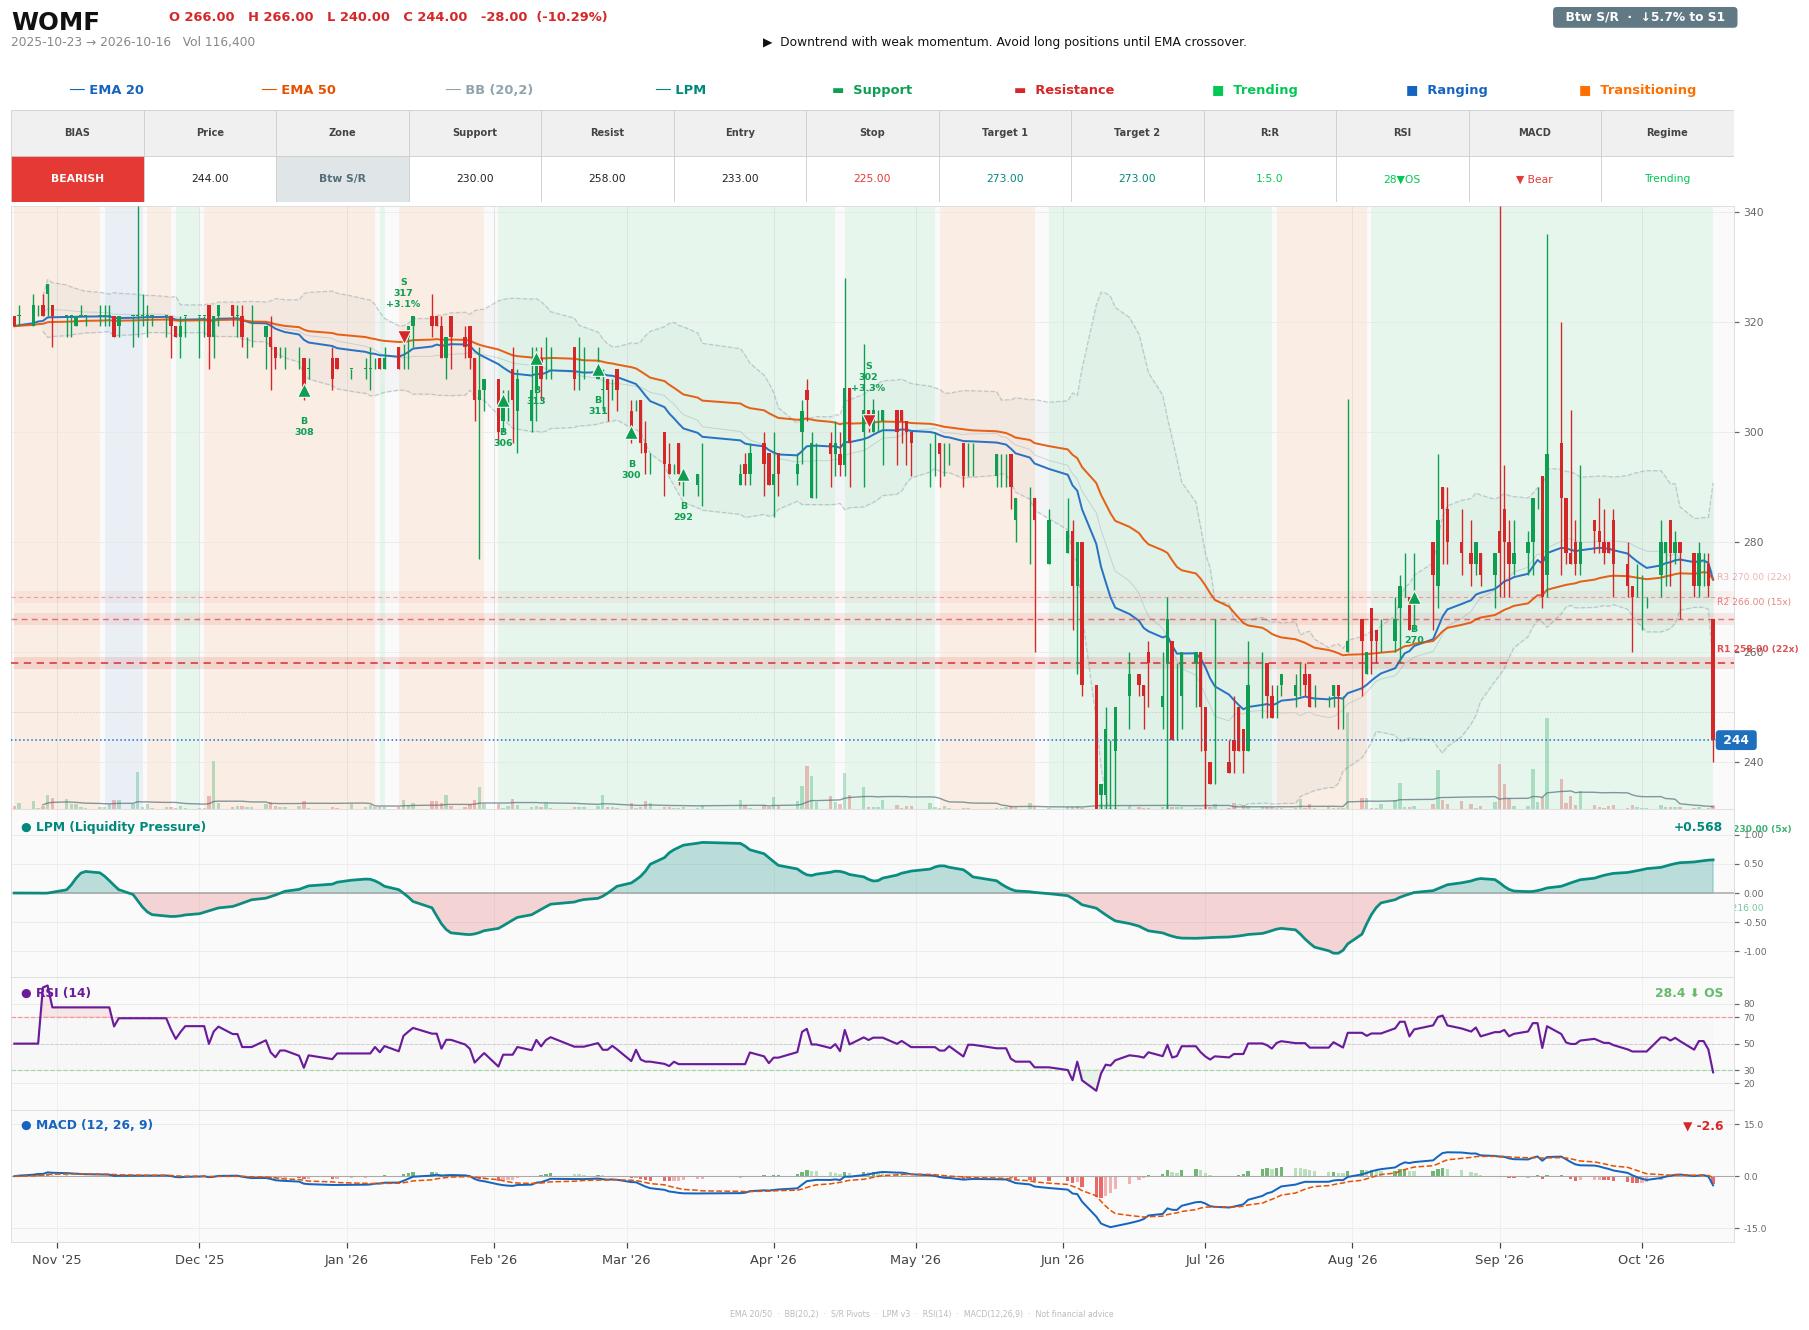Click the orange Transitioning square in the legend

point(1585,90)
